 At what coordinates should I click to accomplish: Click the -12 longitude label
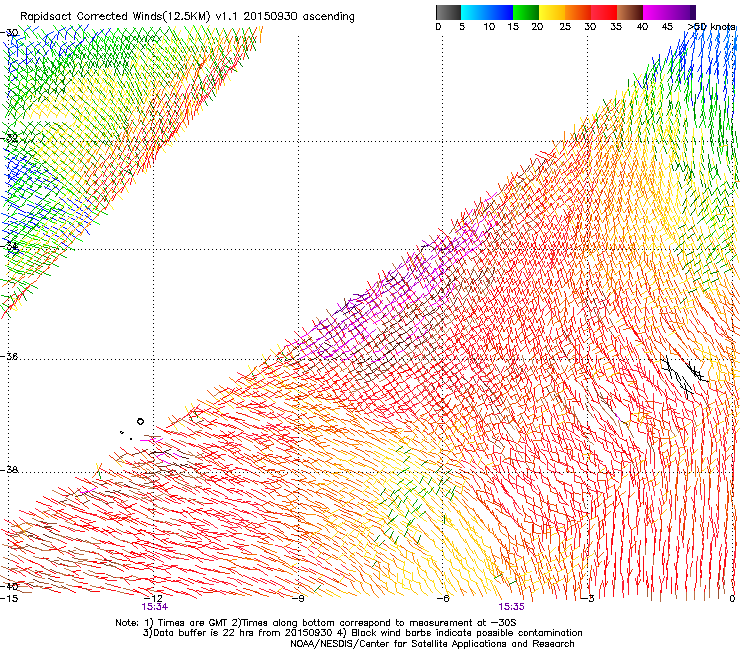pos(153,599)
